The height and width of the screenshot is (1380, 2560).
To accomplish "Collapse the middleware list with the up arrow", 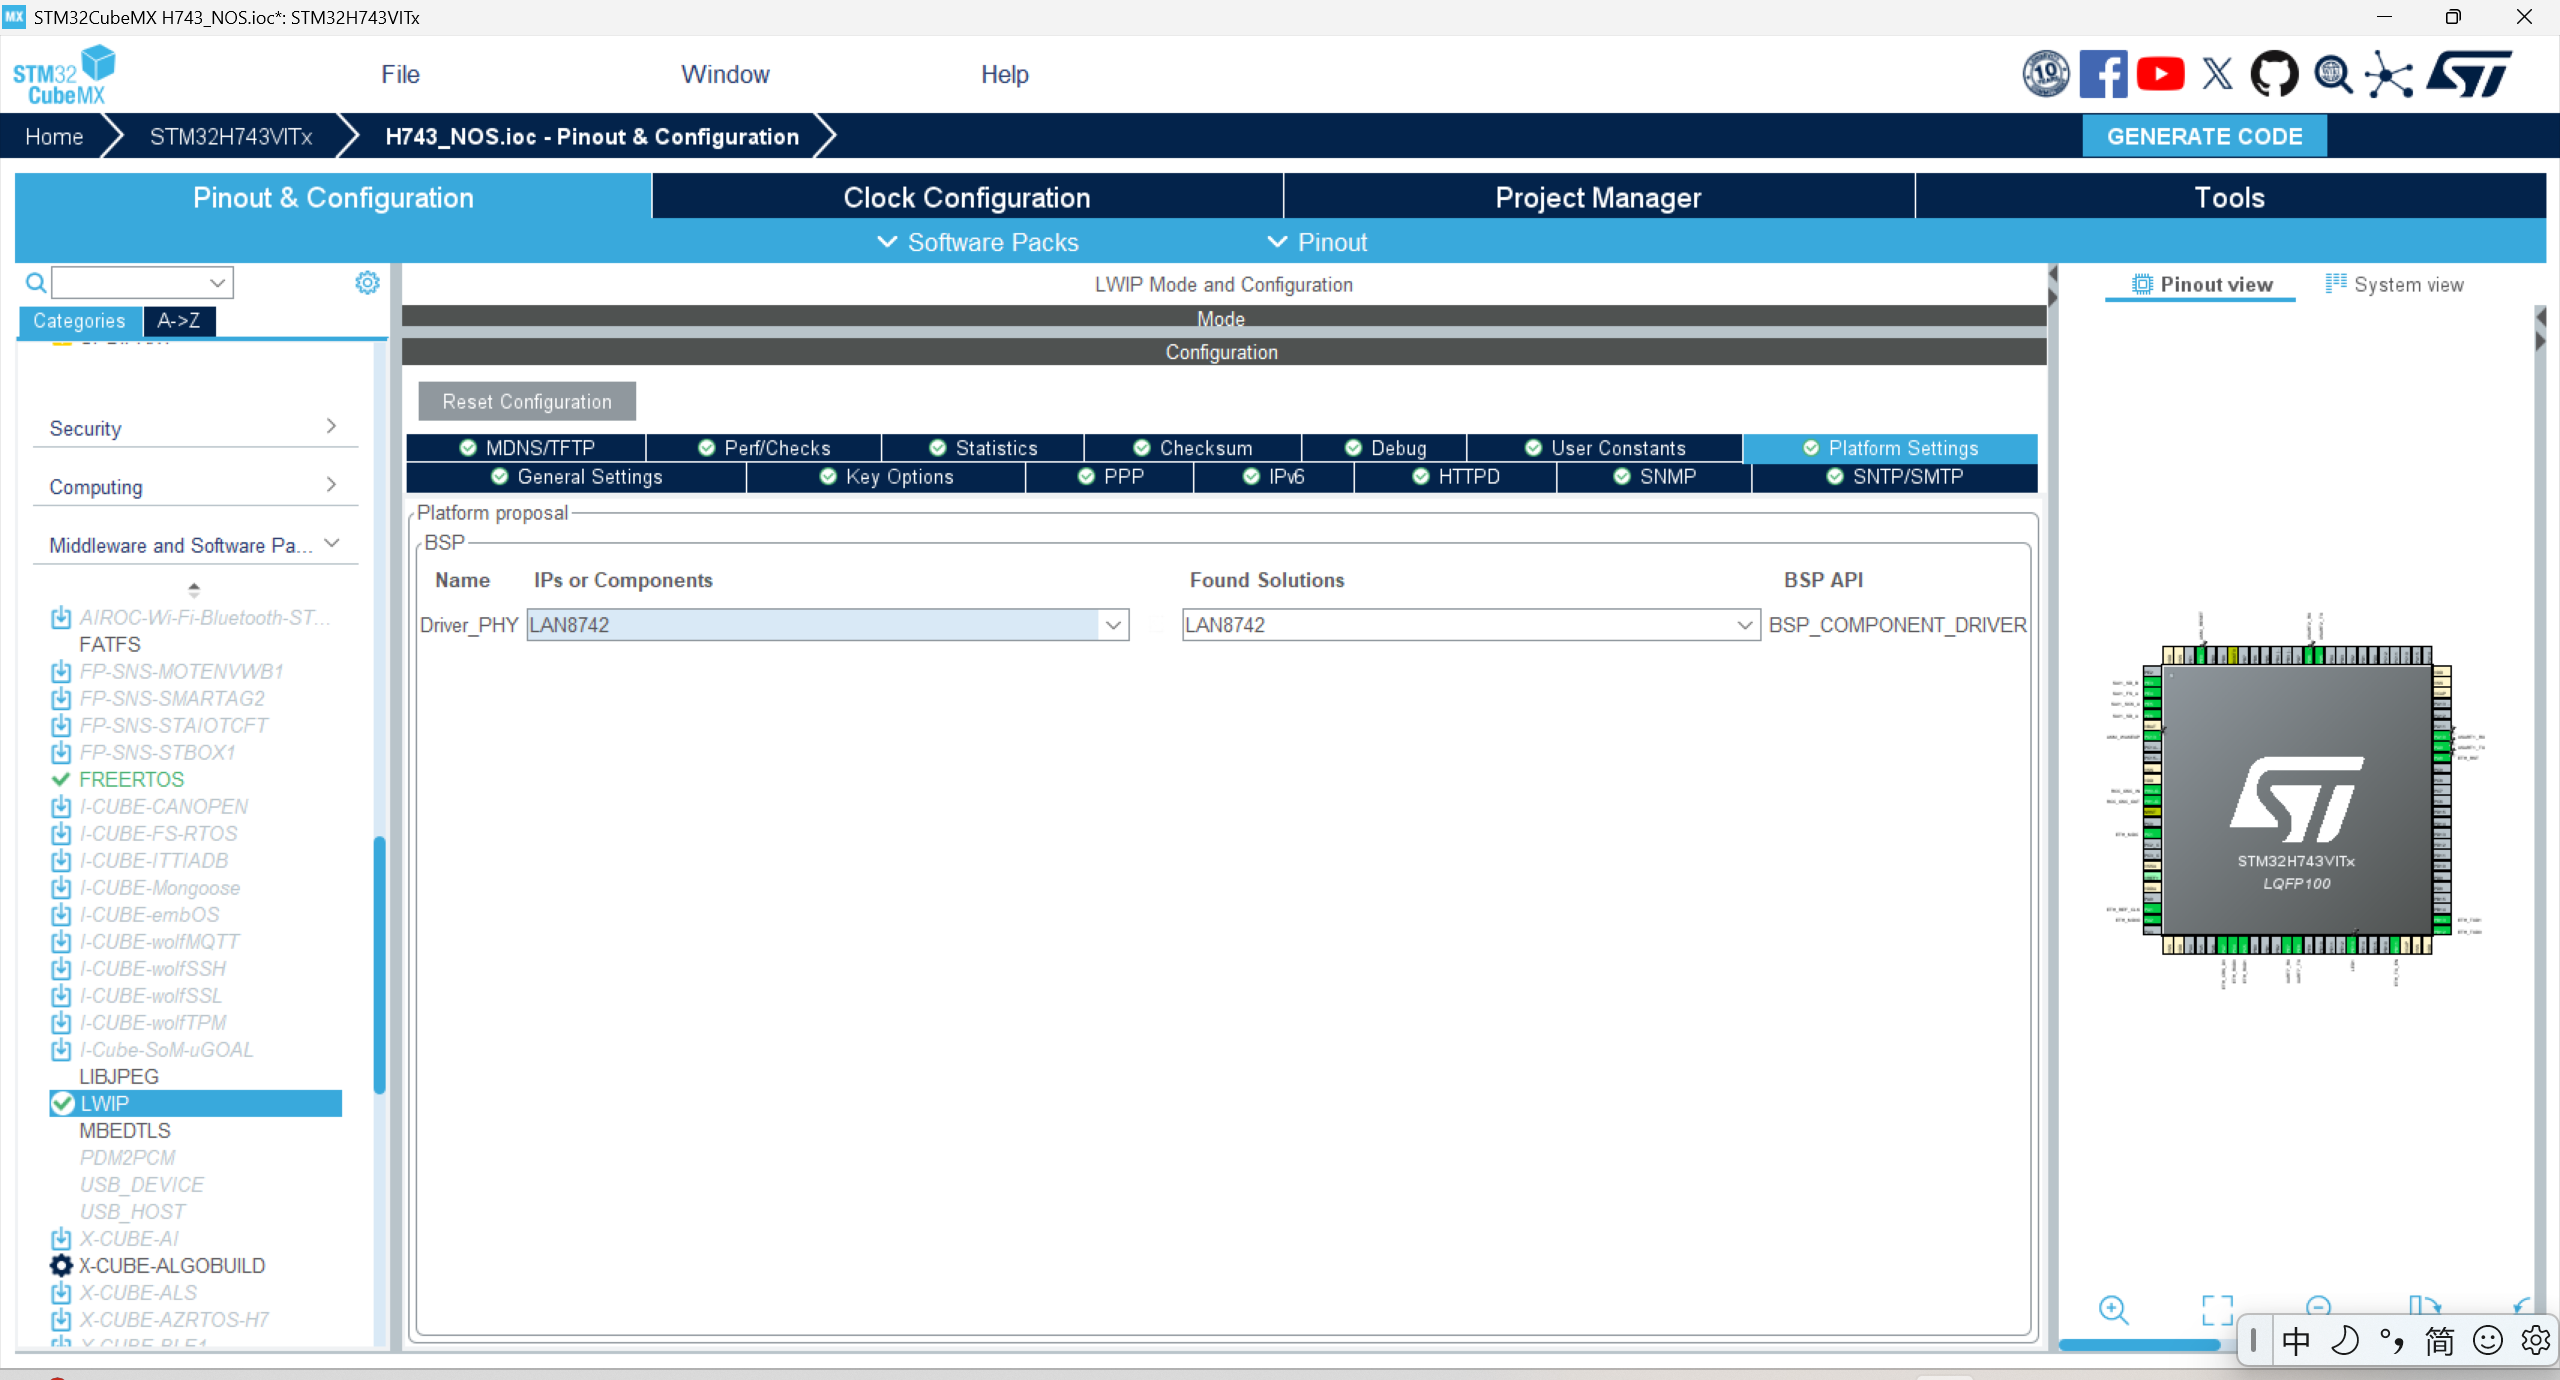I will (194, 588).
